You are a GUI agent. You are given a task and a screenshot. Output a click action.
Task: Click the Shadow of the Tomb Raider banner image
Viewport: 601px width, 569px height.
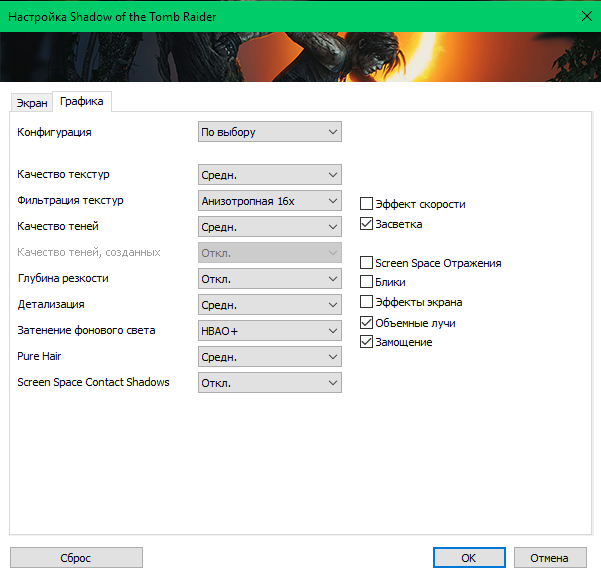pos(300,57)
